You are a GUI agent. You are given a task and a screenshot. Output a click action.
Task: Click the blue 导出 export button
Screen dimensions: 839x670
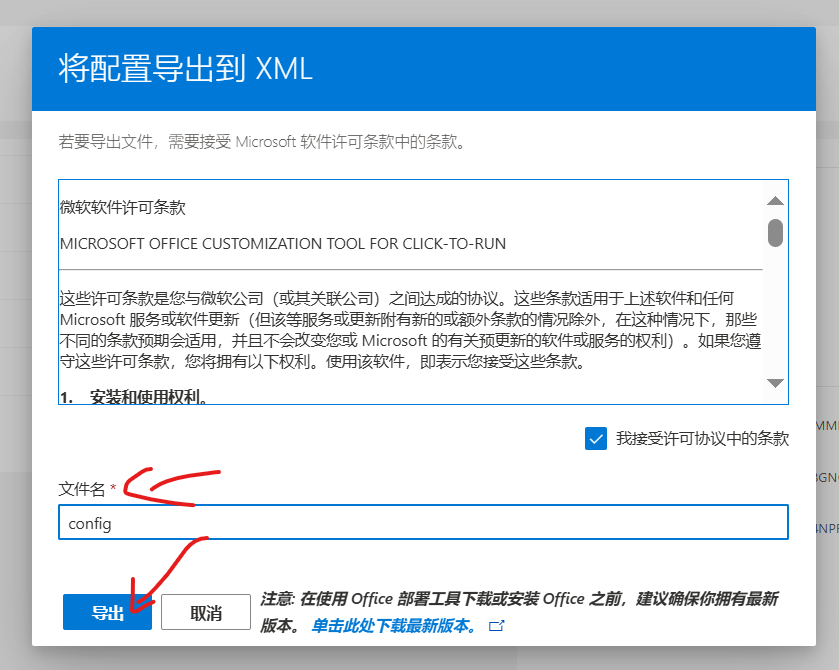(107, 612)
